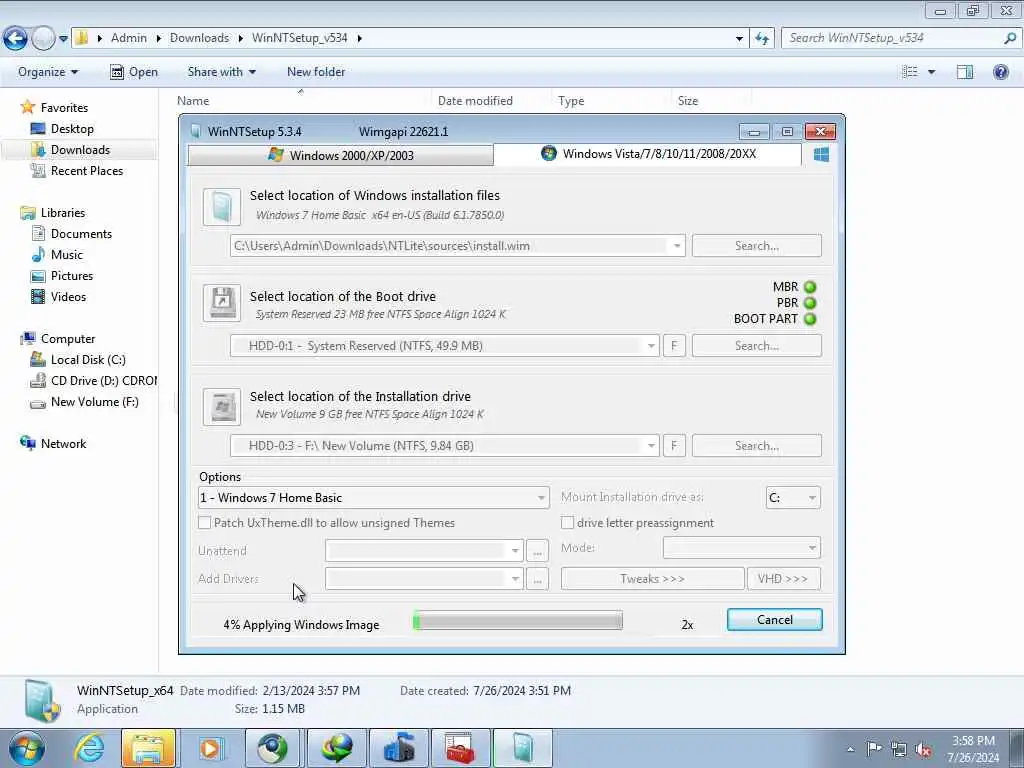1024x768 pixels.
Task: Click Open in Explorer toolbar
Action: [133, 72]
